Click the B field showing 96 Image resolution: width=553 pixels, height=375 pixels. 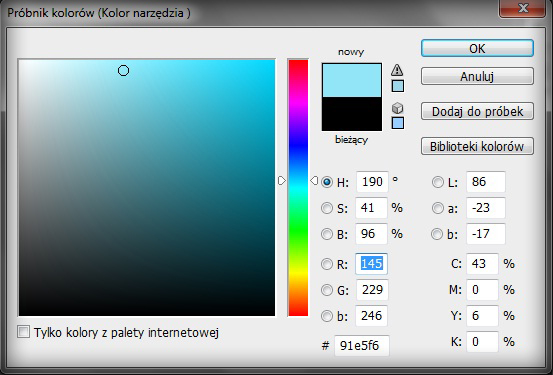coord(371,234)
